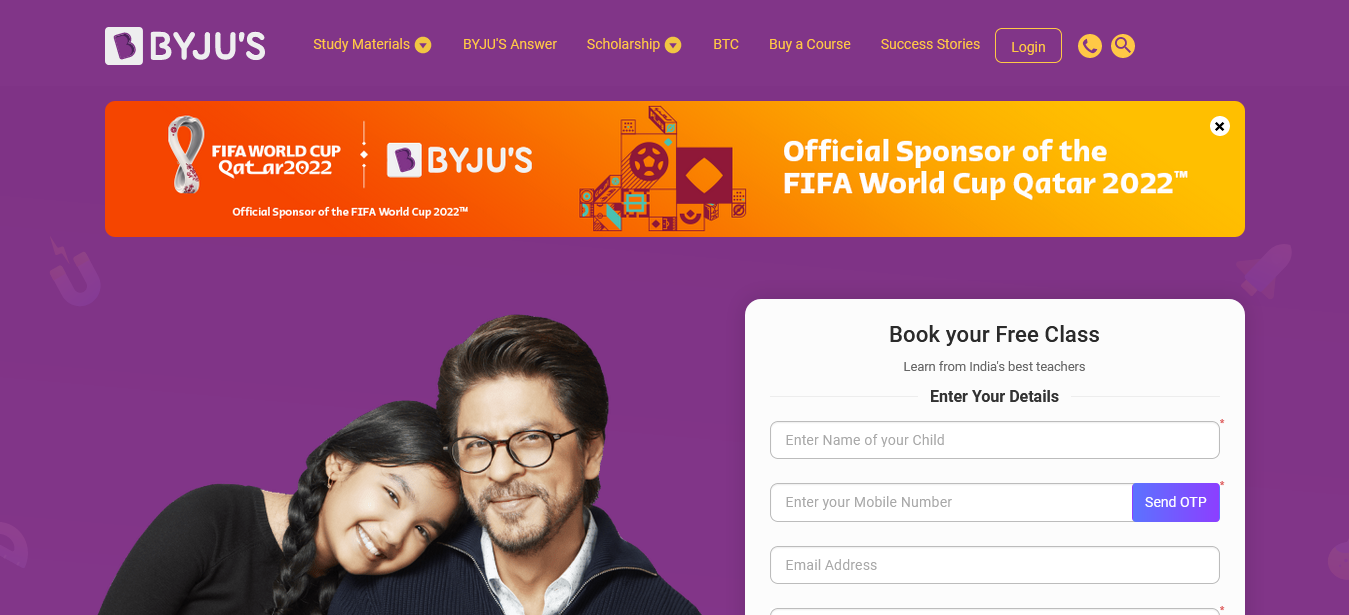Focus the Enter Name of your Child field
The image size is (1349, 615).
995,440
